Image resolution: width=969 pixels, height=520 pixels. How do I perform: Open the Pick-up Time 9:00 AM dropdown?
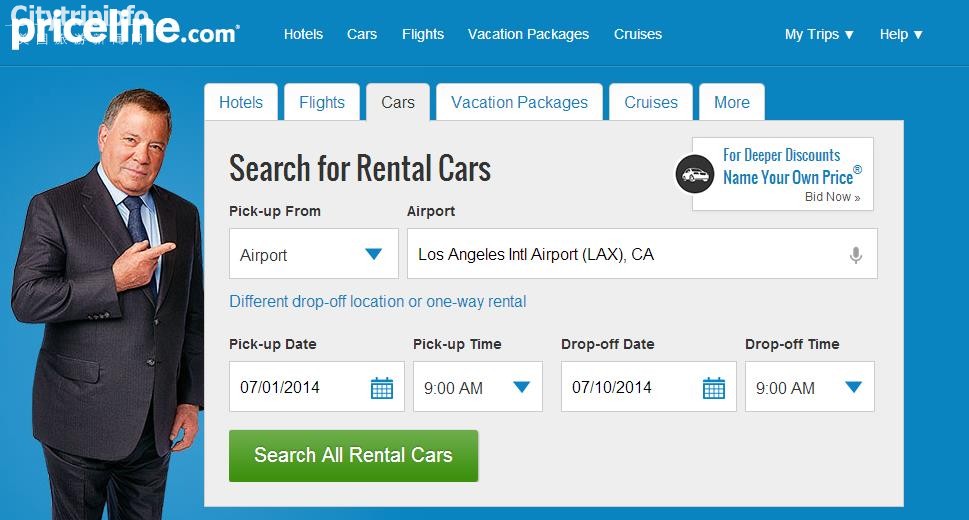point(478,387)
